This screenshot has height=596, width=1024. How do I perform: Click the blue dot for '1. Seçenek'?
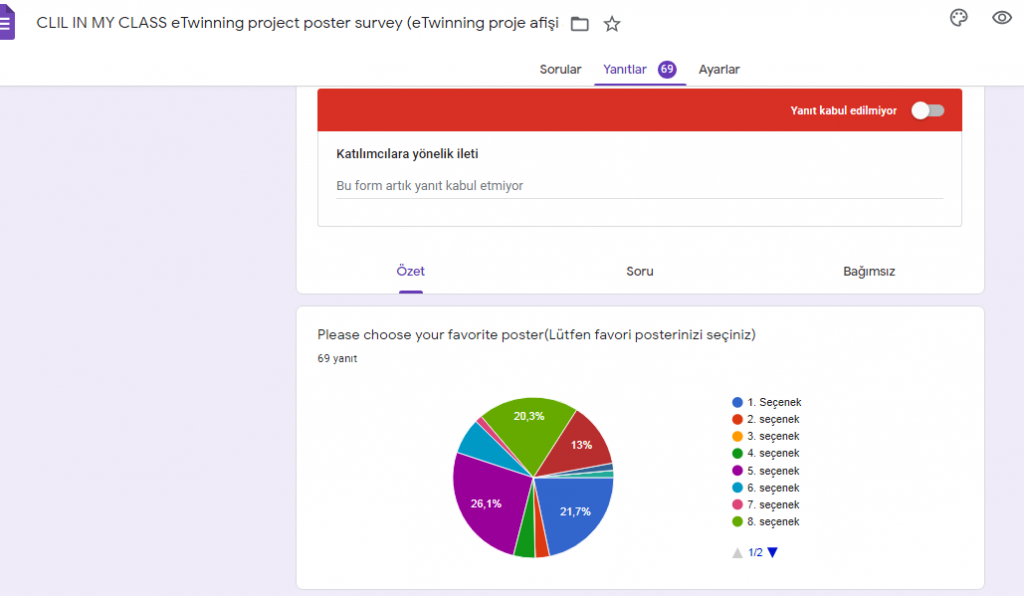coord(737,401)
